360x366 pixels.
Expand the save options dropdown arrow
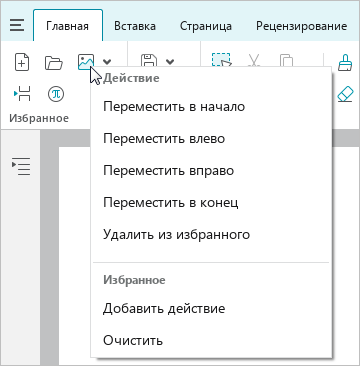[x=170, y=62]
